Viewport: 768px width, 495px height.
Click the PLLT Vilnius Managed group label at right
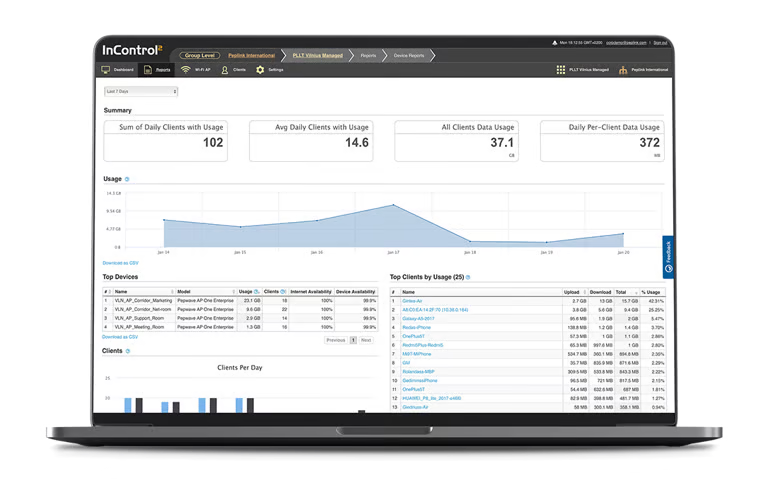589,70
